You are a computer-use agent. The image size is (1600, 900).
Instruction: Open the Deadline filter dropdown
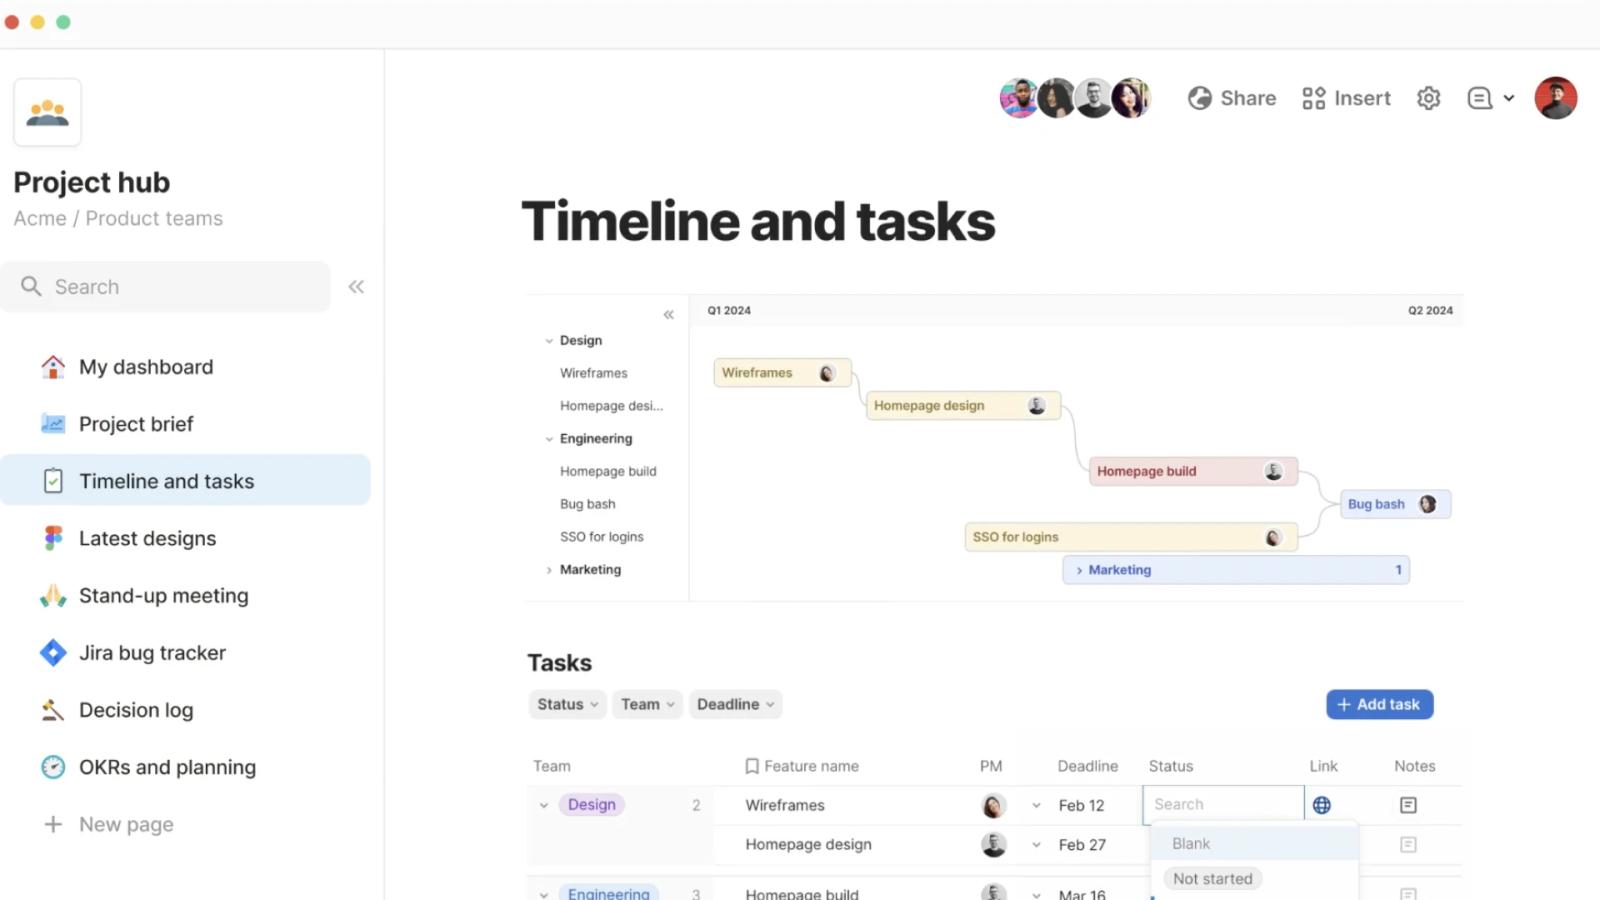pos(735,704)
